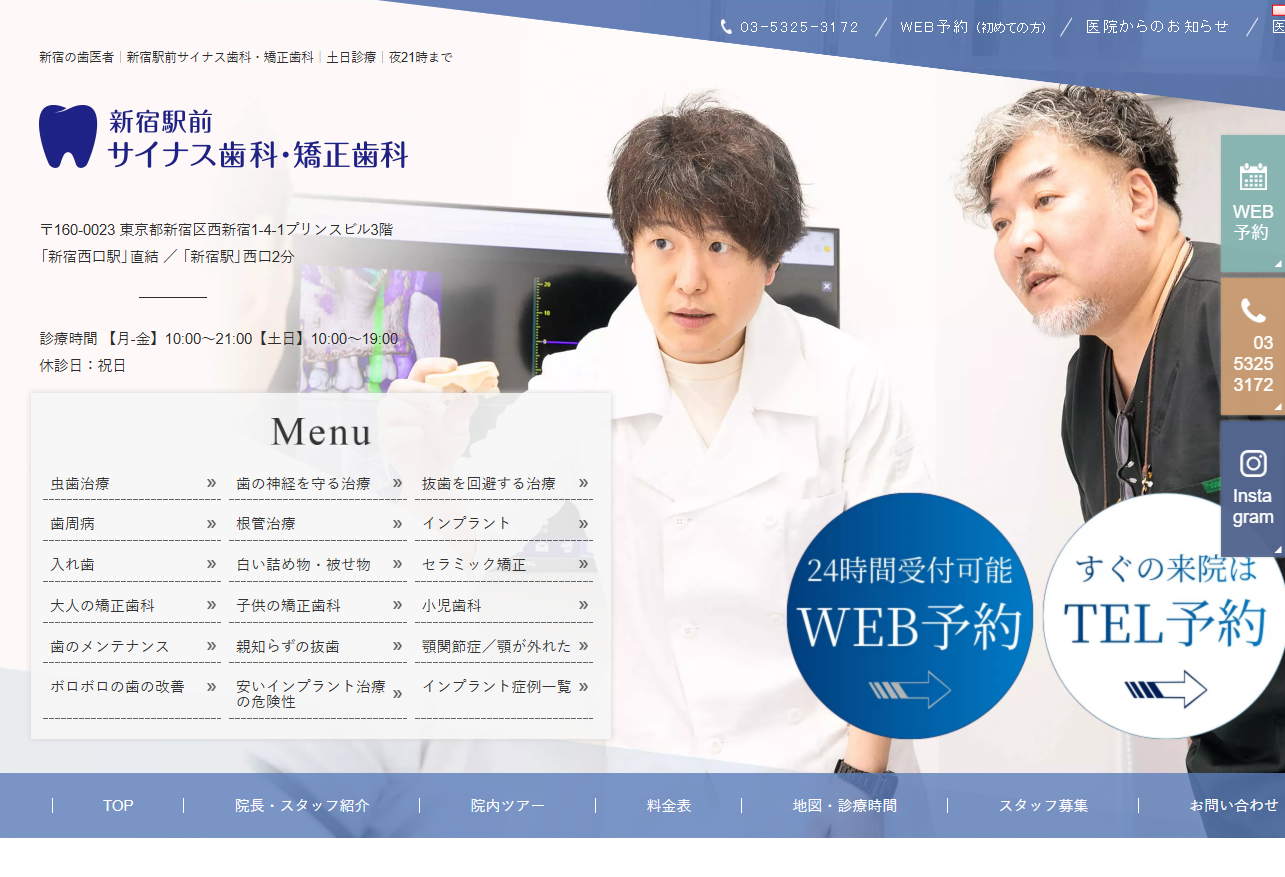Click the chevron next to 虫歯治療

(212, 483)
